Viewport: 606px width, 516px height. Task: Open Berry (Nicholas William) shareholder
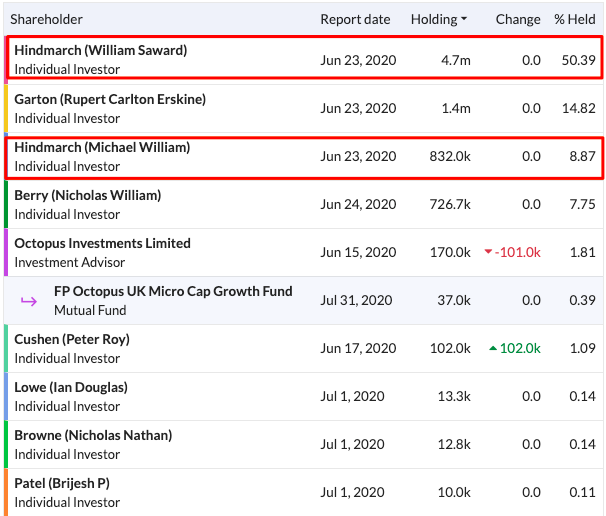click(87, 195)
